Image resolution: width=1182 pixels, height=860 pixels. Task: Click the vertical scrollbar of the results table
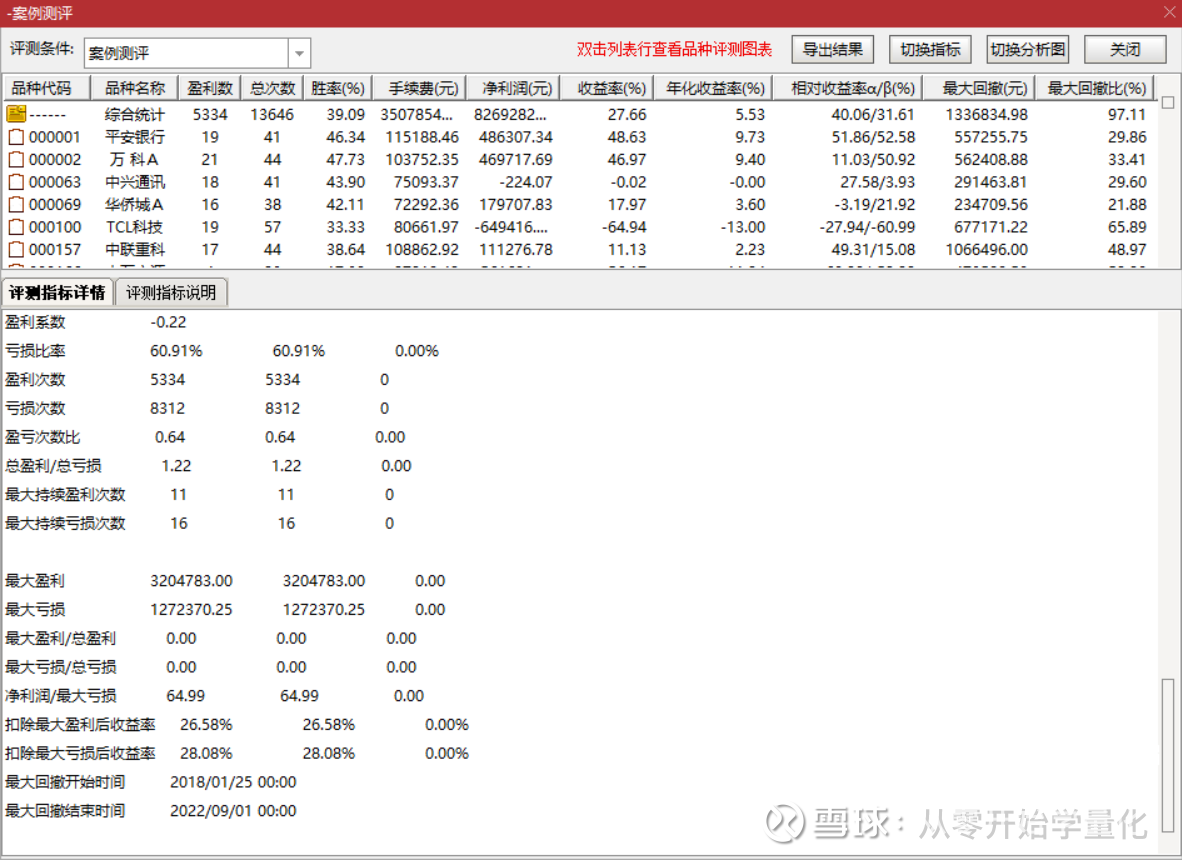[1170, 180]
